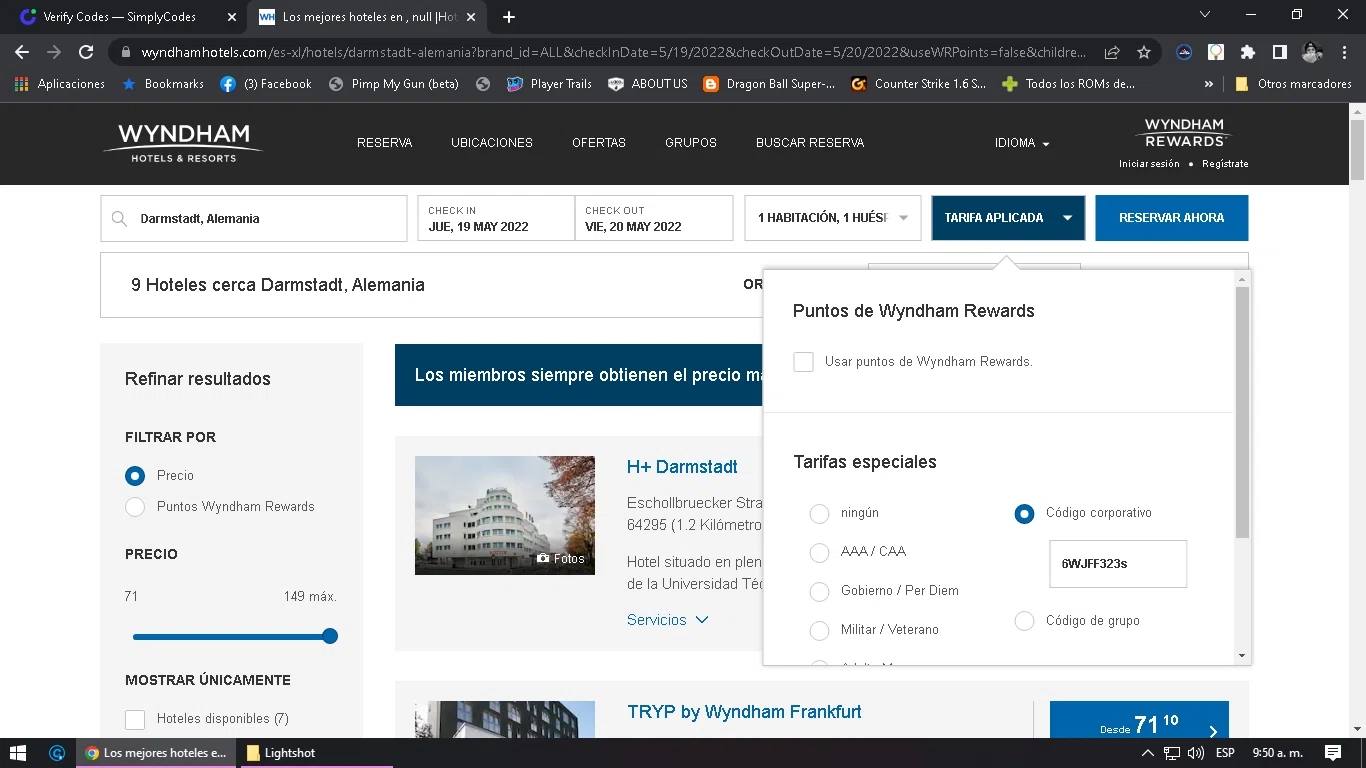Open the Chrome profile avatar

coord(1312,52)
